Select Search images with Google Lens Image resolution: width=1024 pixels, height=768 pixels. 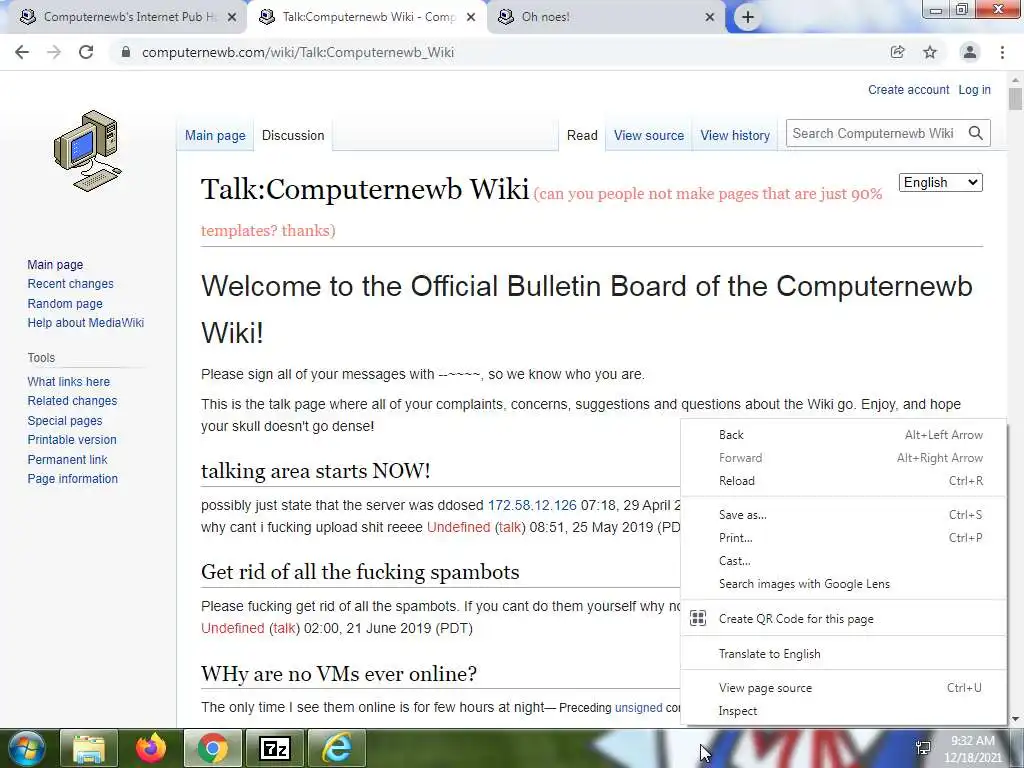(843, 584)
